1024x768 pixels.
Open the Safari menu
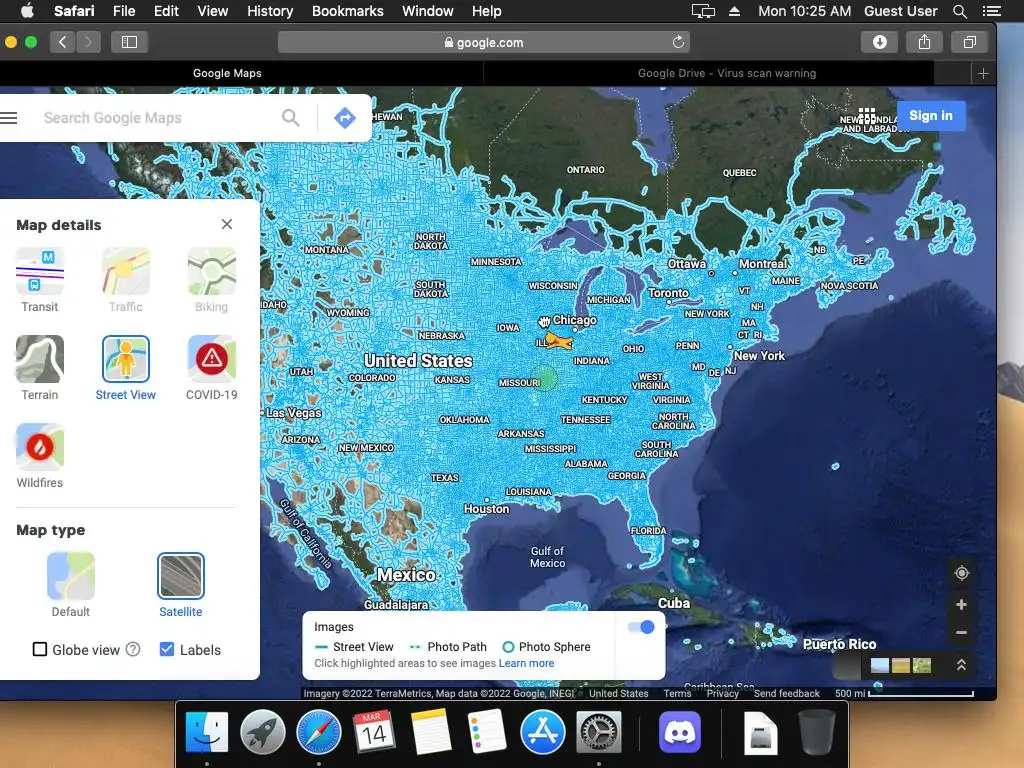[x=74, y=11]
